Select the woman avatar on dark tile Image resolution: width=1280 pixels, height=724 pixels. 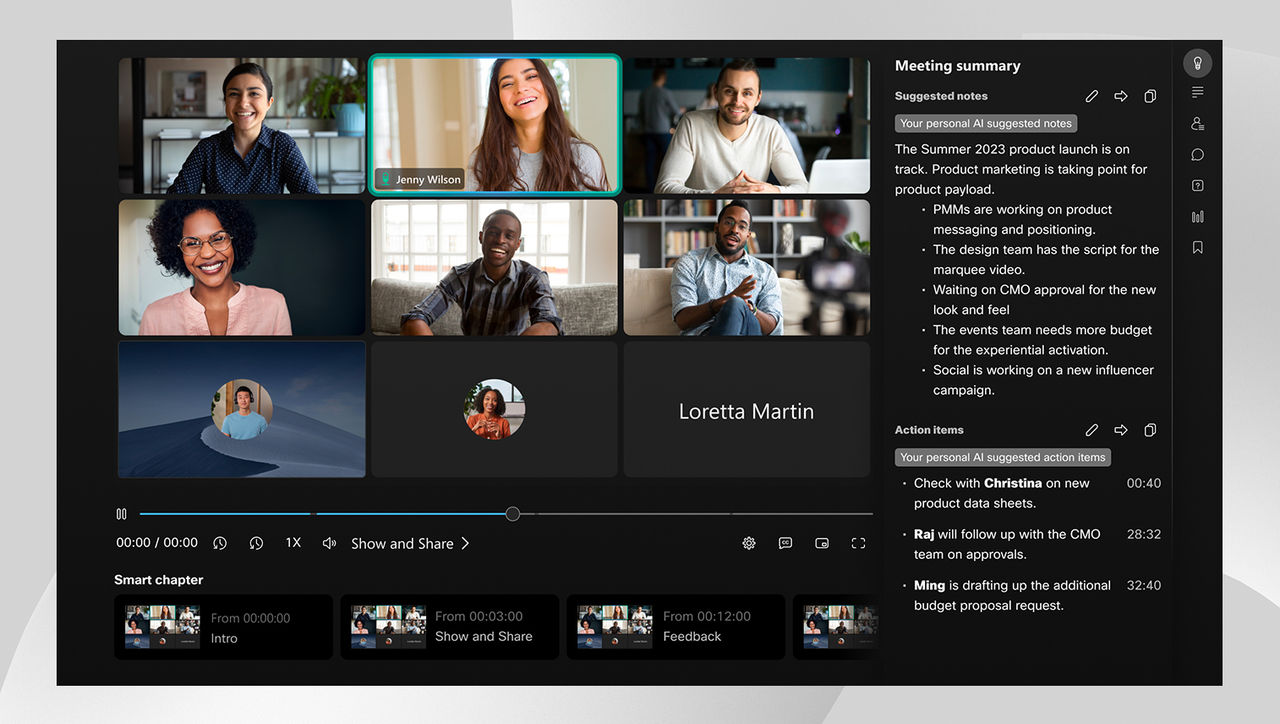click(494, 410)
